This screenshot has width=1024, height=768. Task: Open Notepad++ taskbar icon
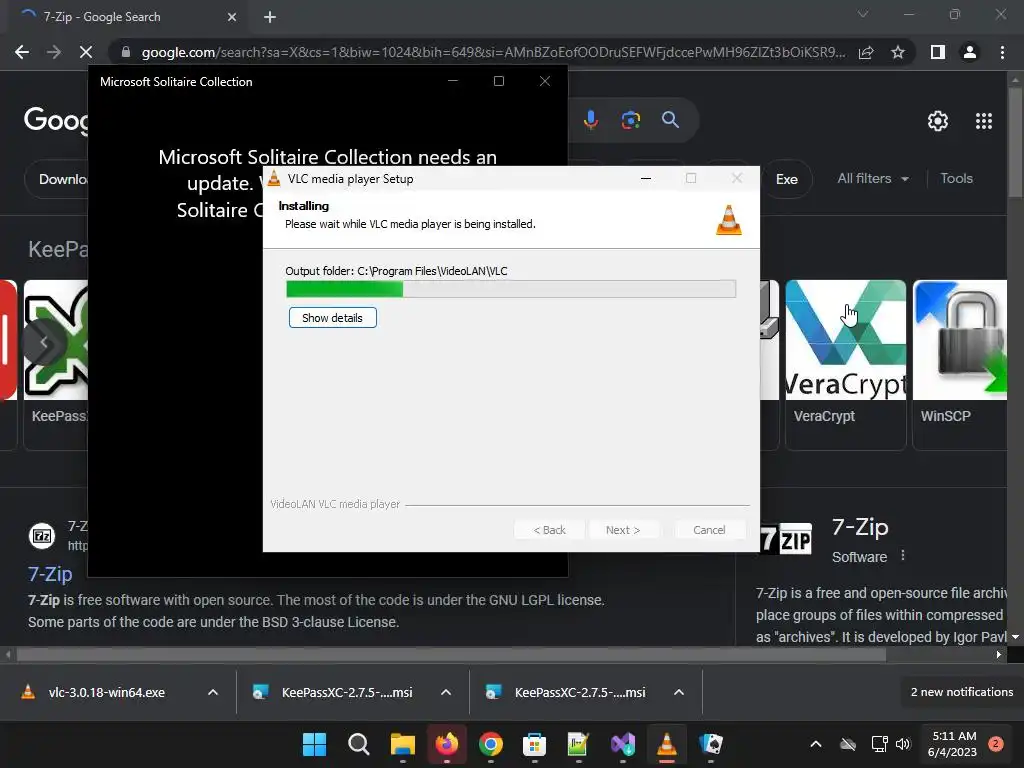579,744
